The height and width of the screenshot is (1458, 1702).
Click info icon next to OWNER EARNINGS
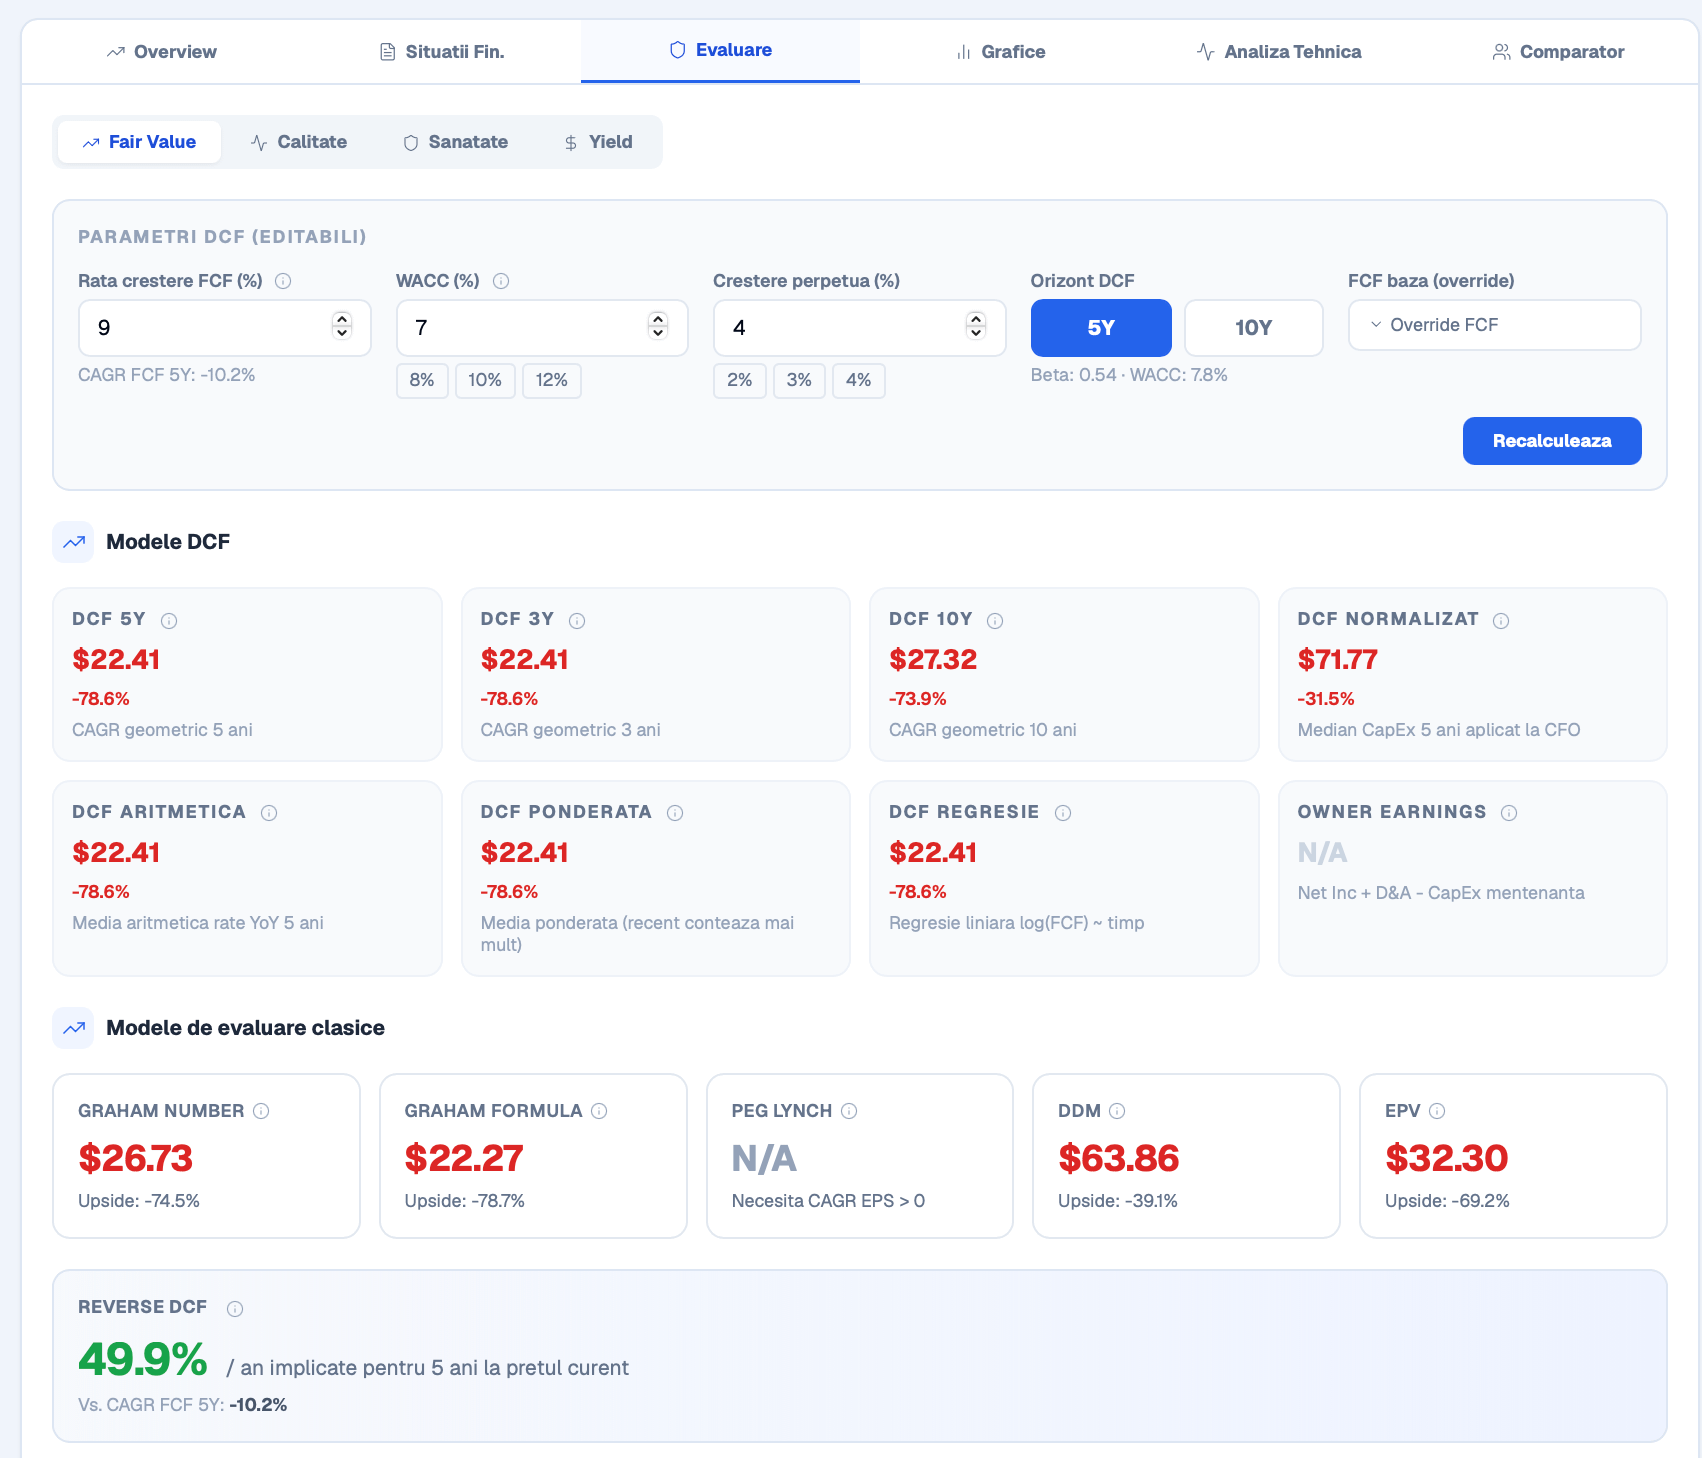click(x=1509, y=813)
